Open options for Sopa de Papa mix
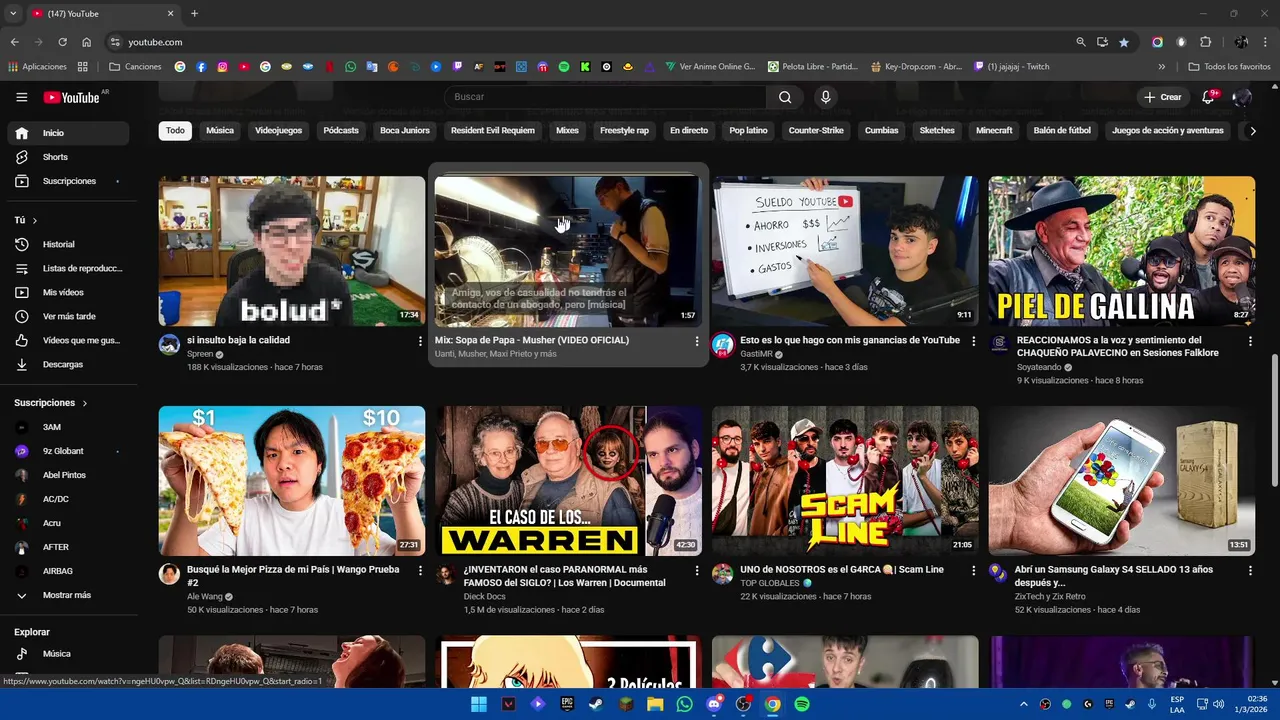 coord(697,341)
